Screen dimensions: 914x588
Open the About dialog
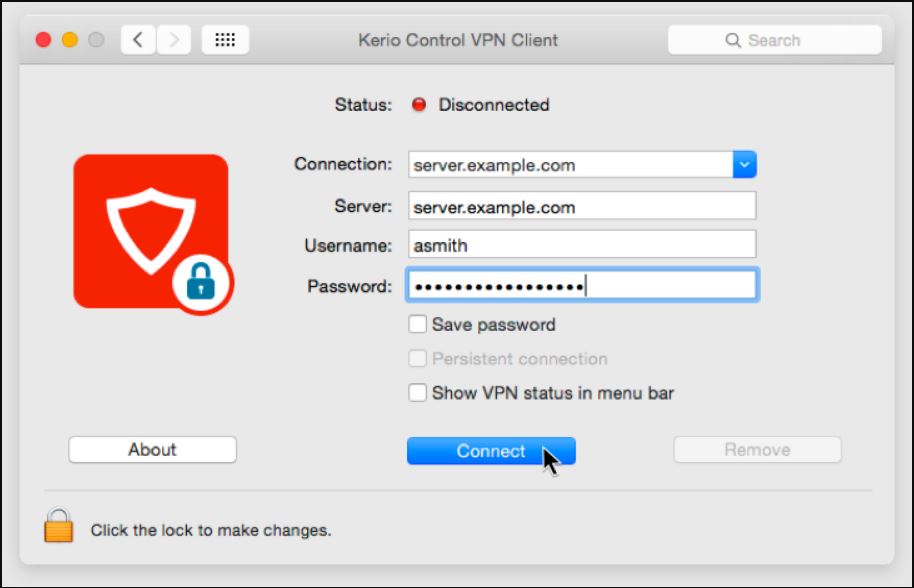[151, 449]
